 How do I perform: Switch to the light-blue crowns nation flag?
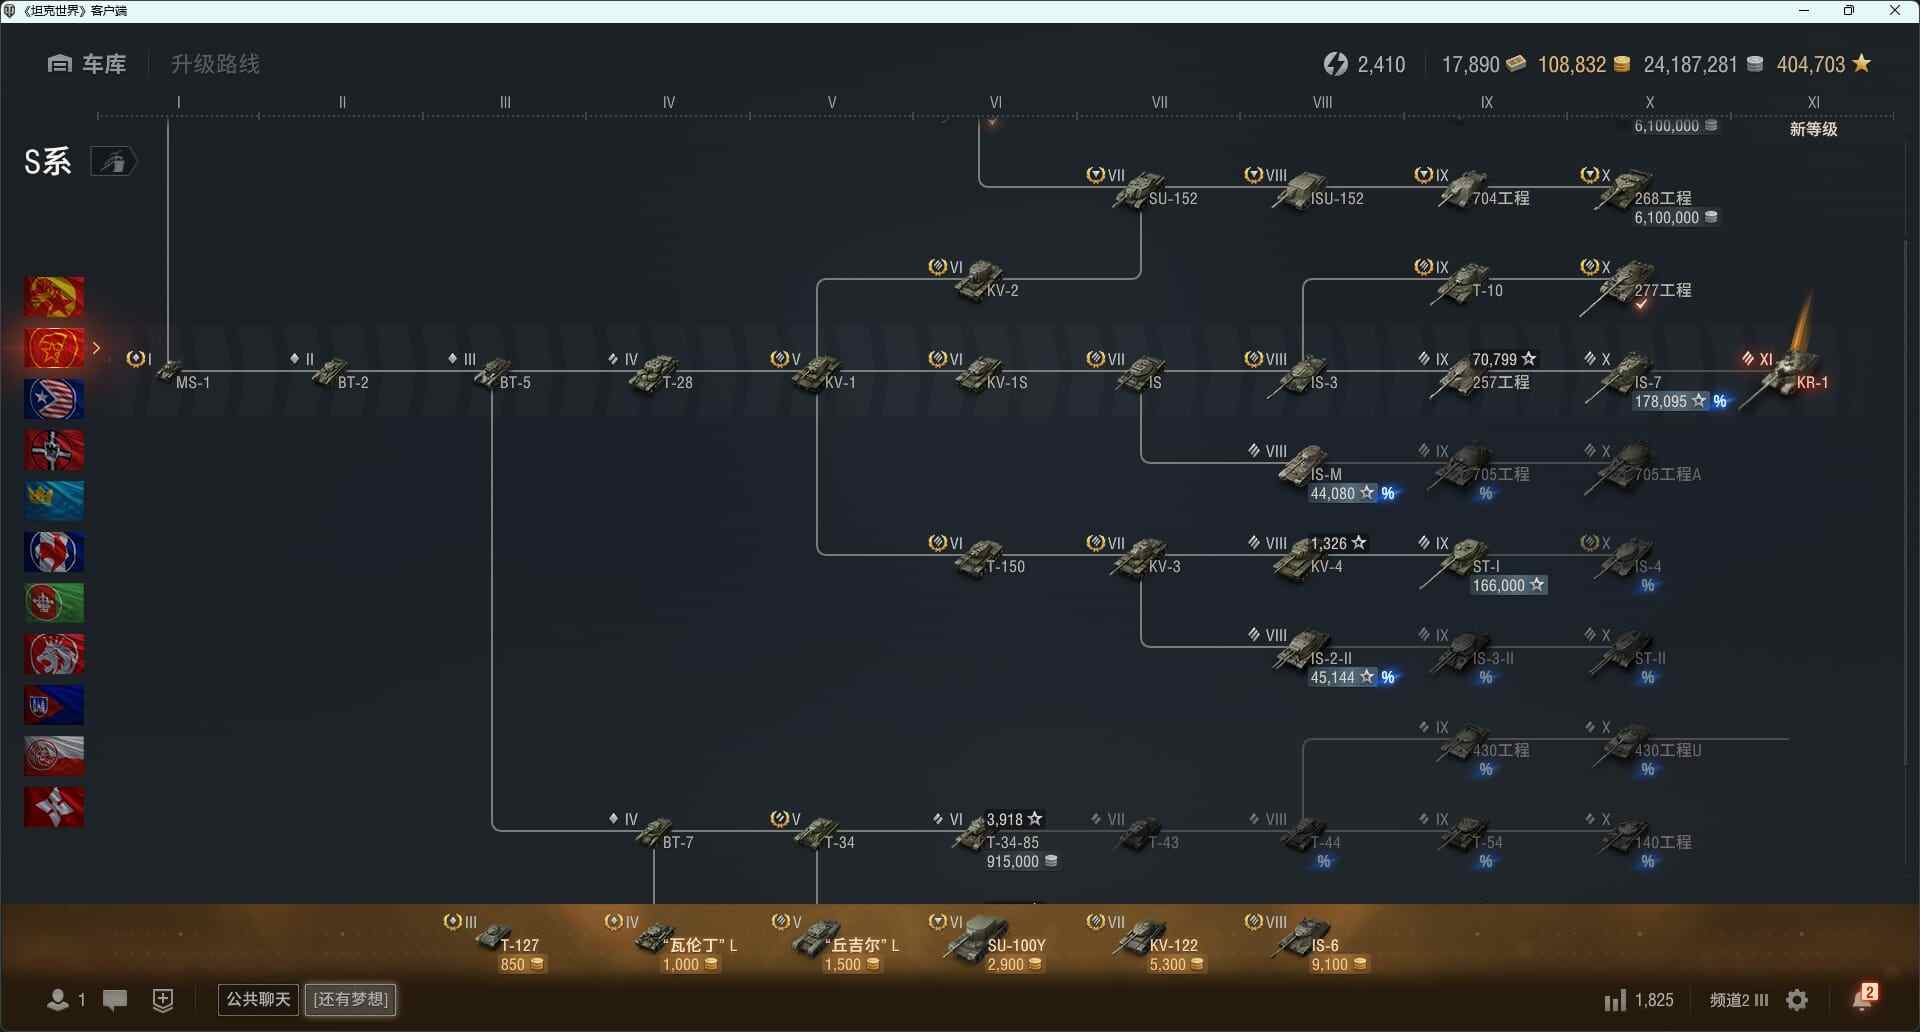(54, 501)
